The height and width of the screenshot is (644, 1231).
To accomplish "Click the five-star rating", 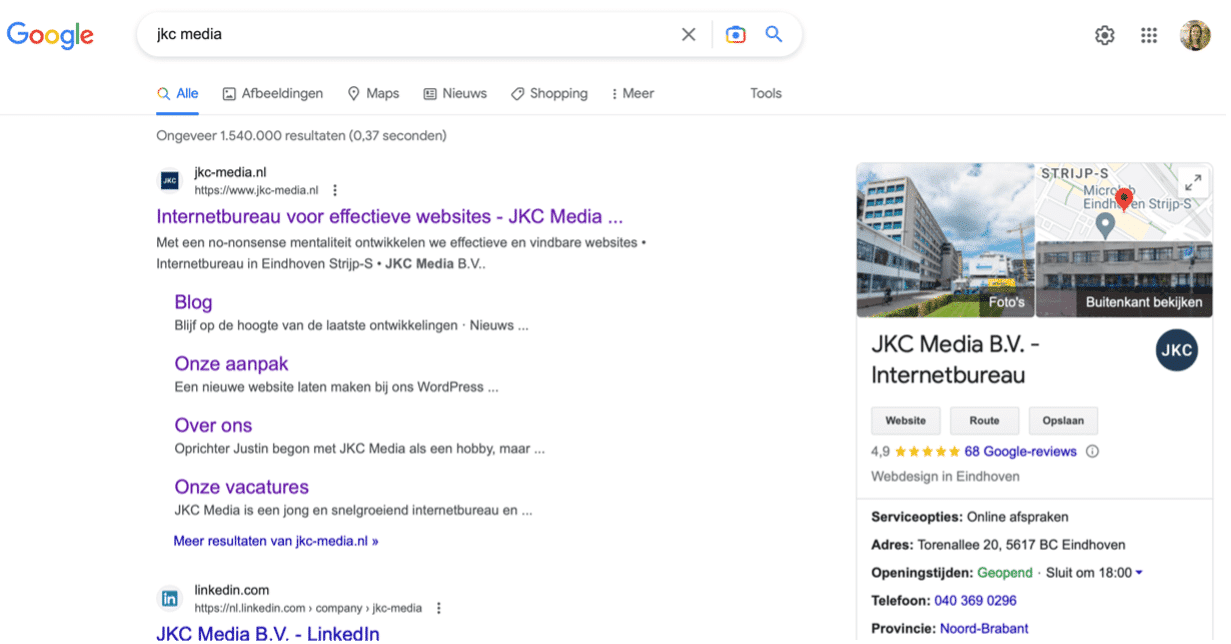I will (x=927, y=452).
